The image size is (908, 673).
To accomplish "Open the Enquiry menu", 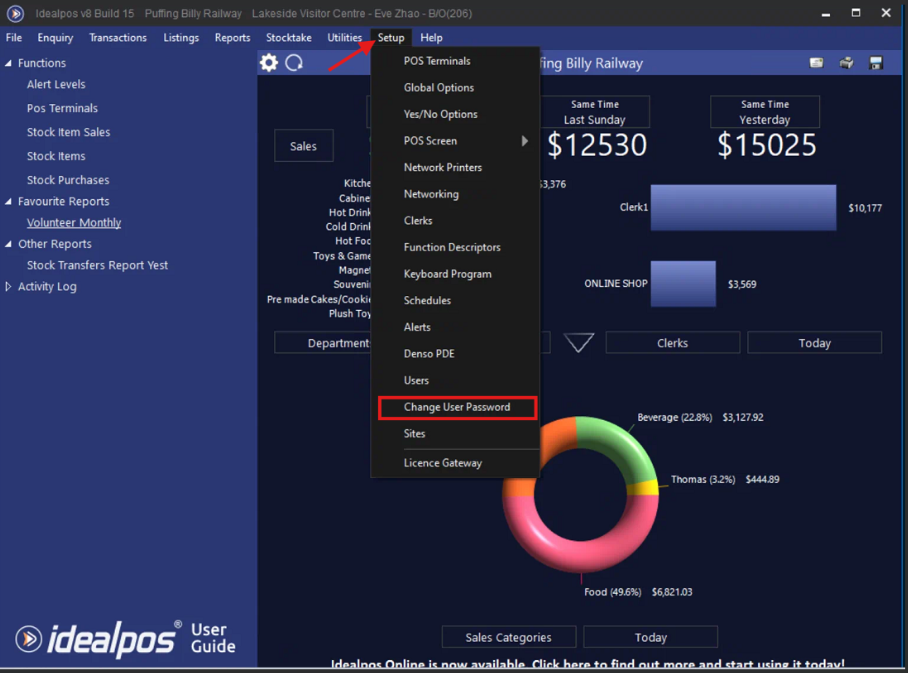I will pyautogui.click(x=56, y=38).
